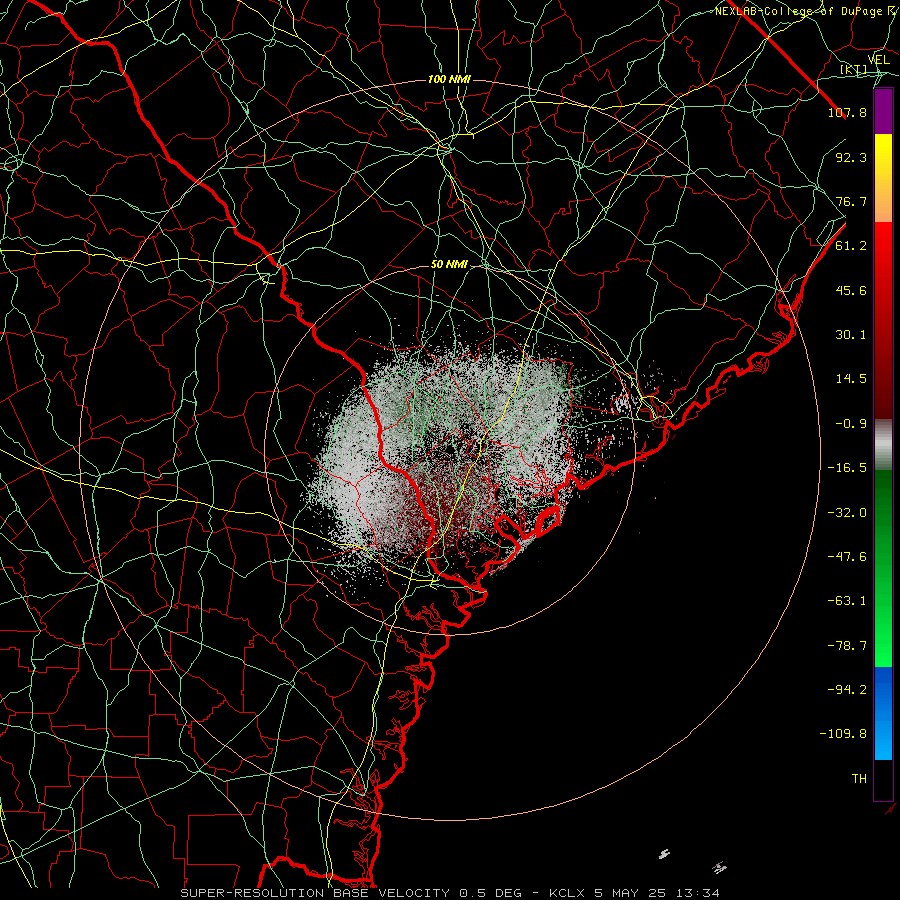Click the '100 NMI' range ring label
Screen dimensions: 900x900
pos(449,79)
